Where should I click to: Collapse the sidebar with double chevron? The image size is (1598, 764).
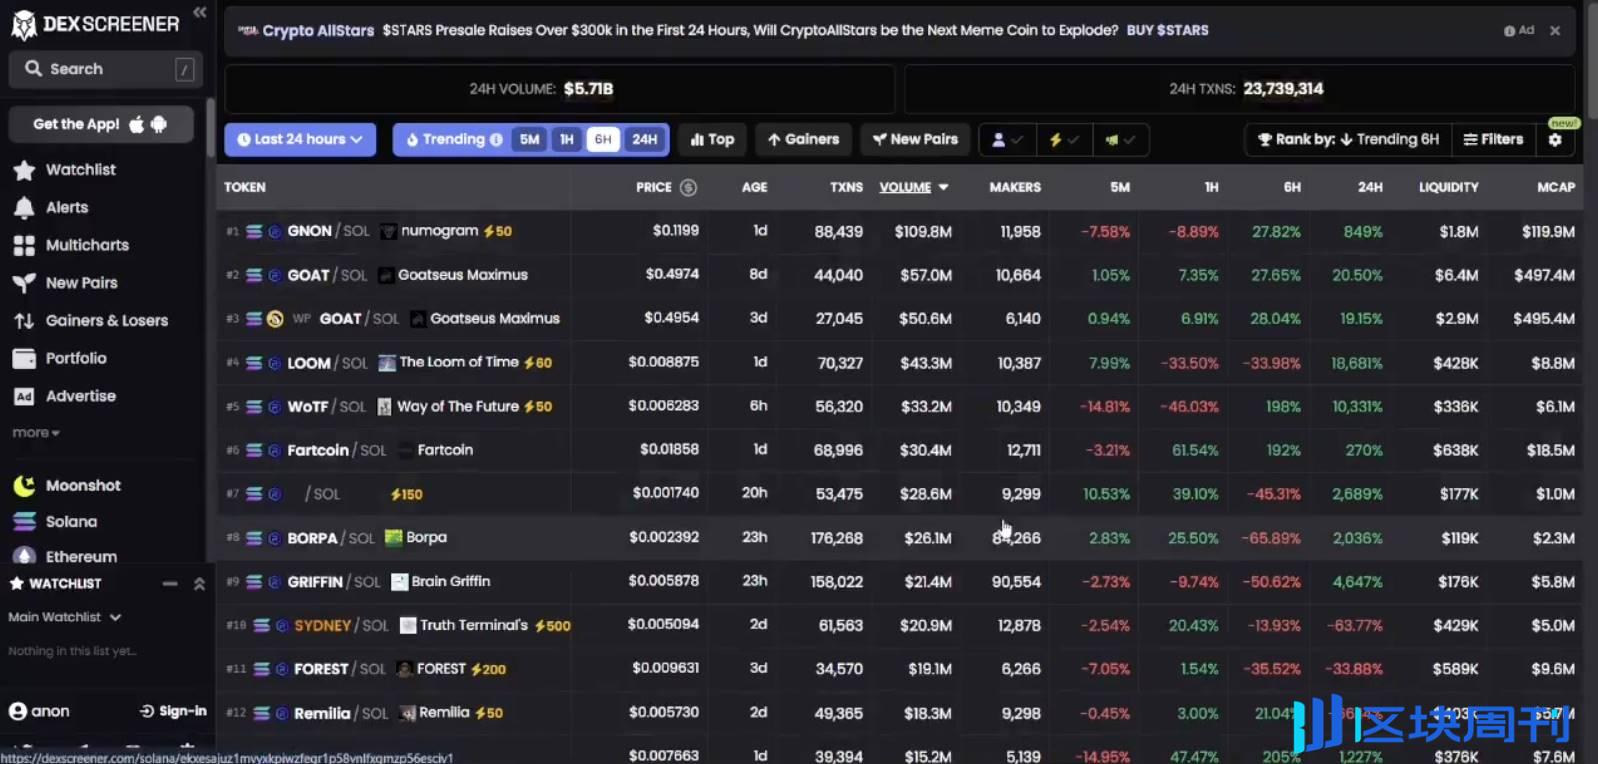199,12
